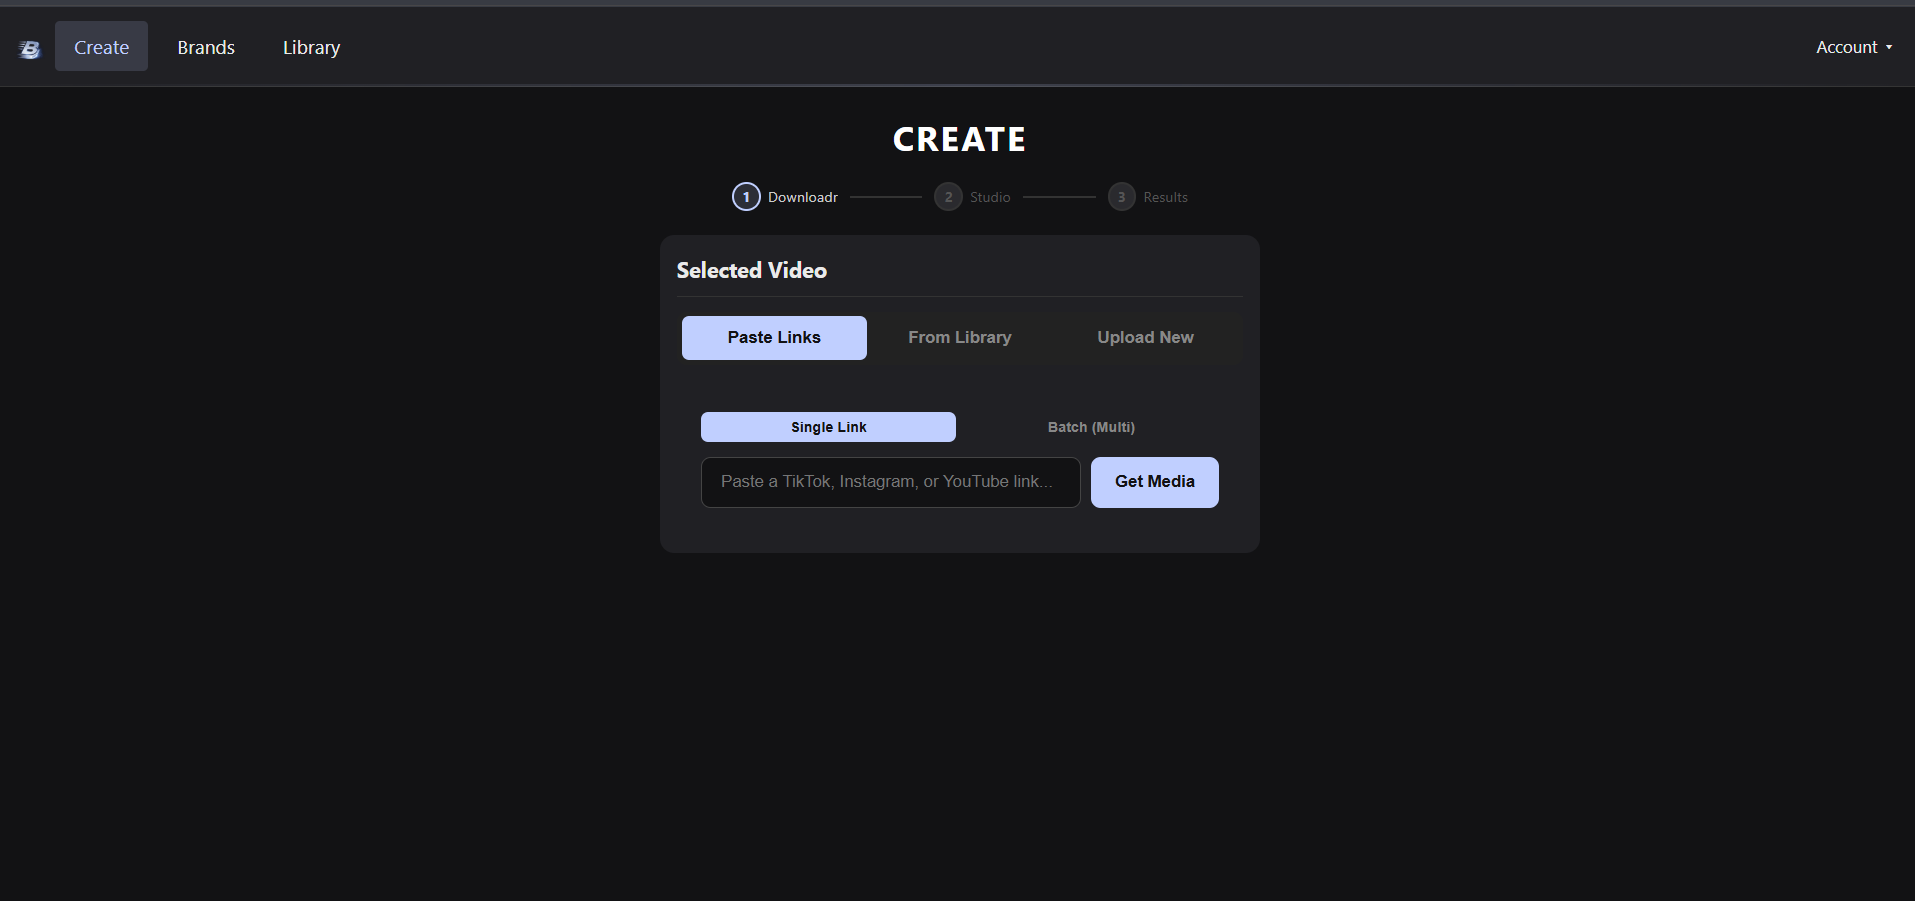Choose Batch (Multi) mode
1915x901 pixels.
(1091, 427)
